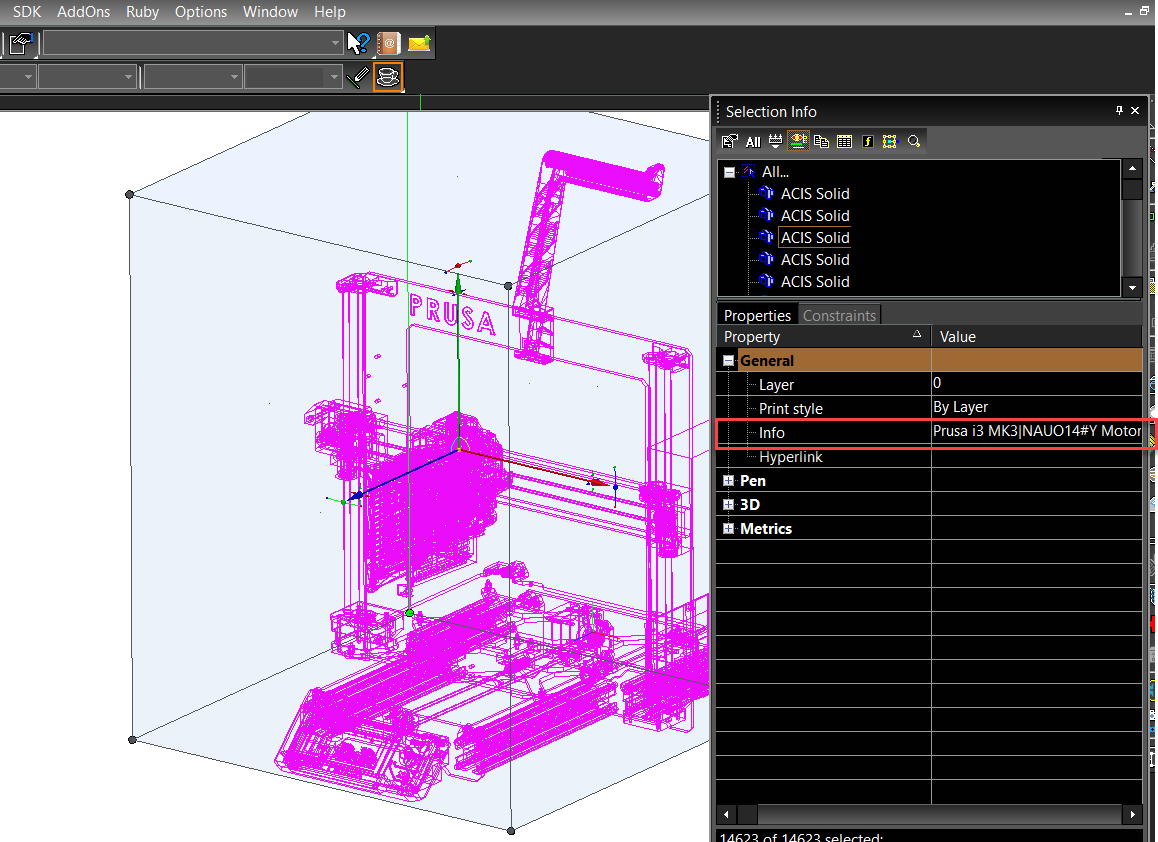This screenshot has width=1158, height=842.
Task: Select the Layer property row label
Action: coord(776,385)
